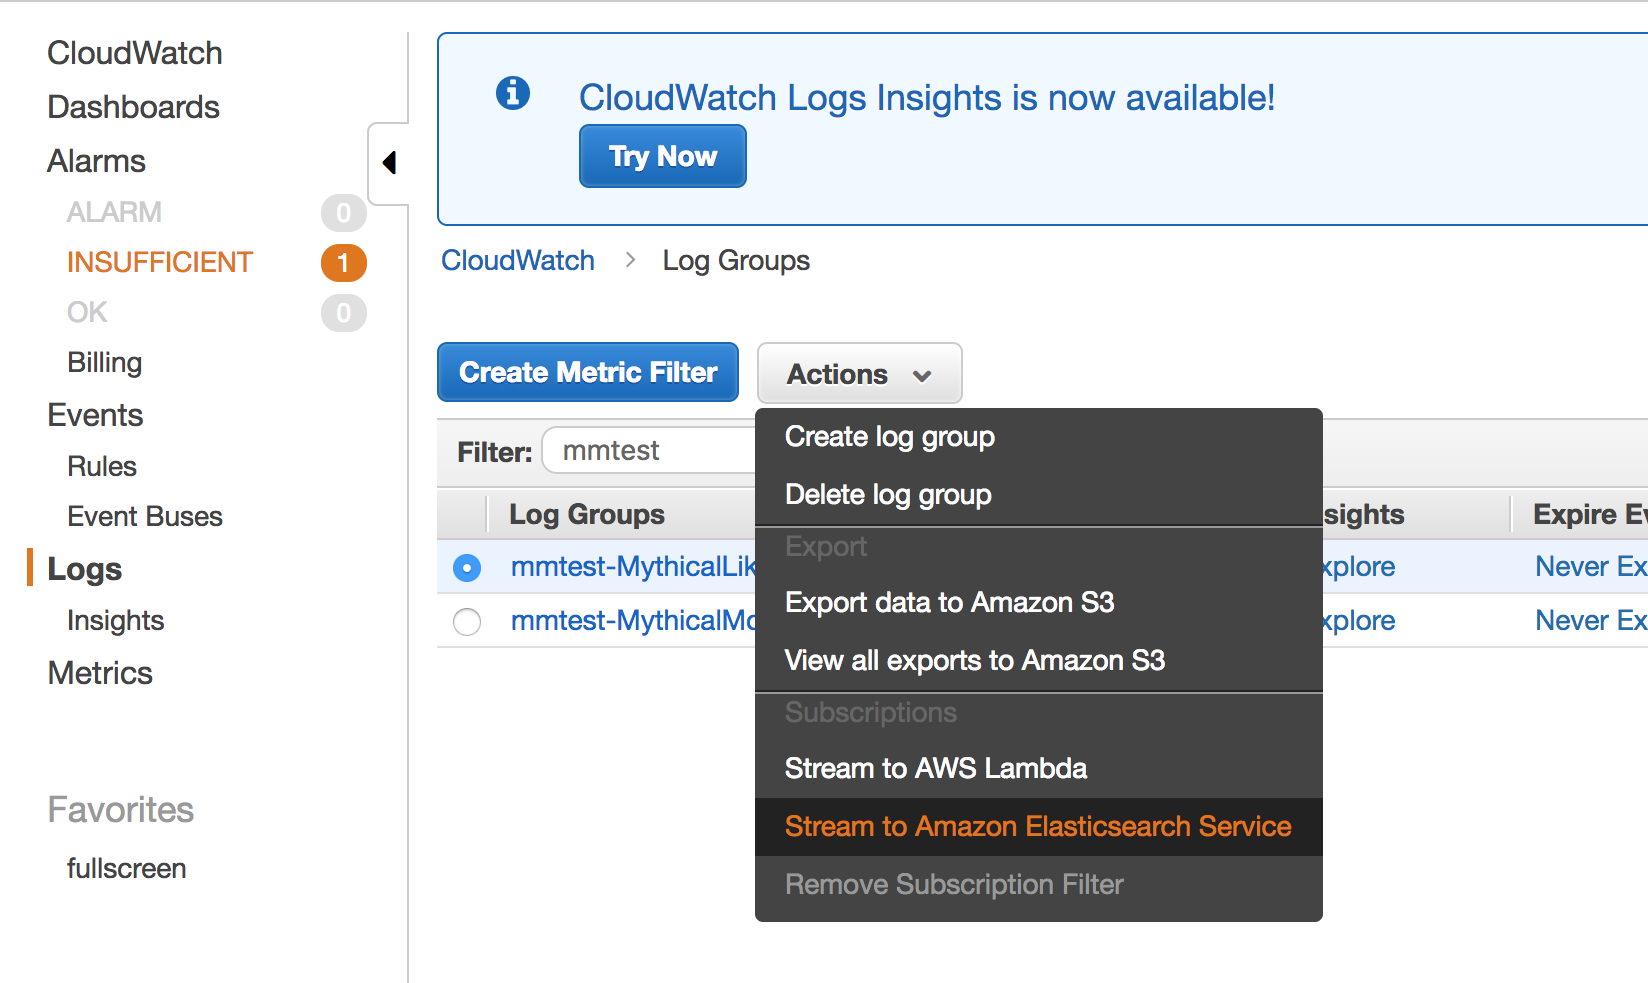
Task: Open Dashboards in the sidebar
Action: pyautogui.click(x=134, y=107)
